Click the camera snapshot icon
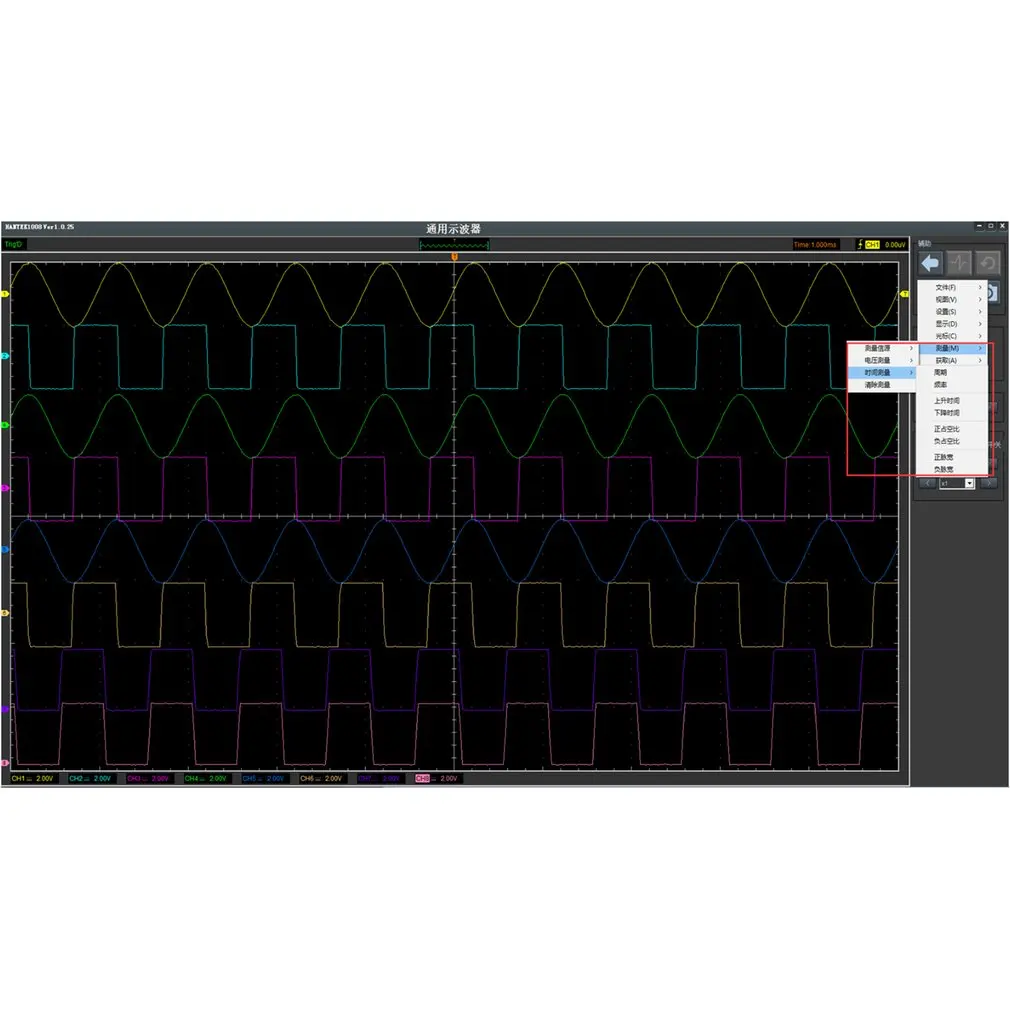This screenshot has height=1010, width=1010. [993, 293]
